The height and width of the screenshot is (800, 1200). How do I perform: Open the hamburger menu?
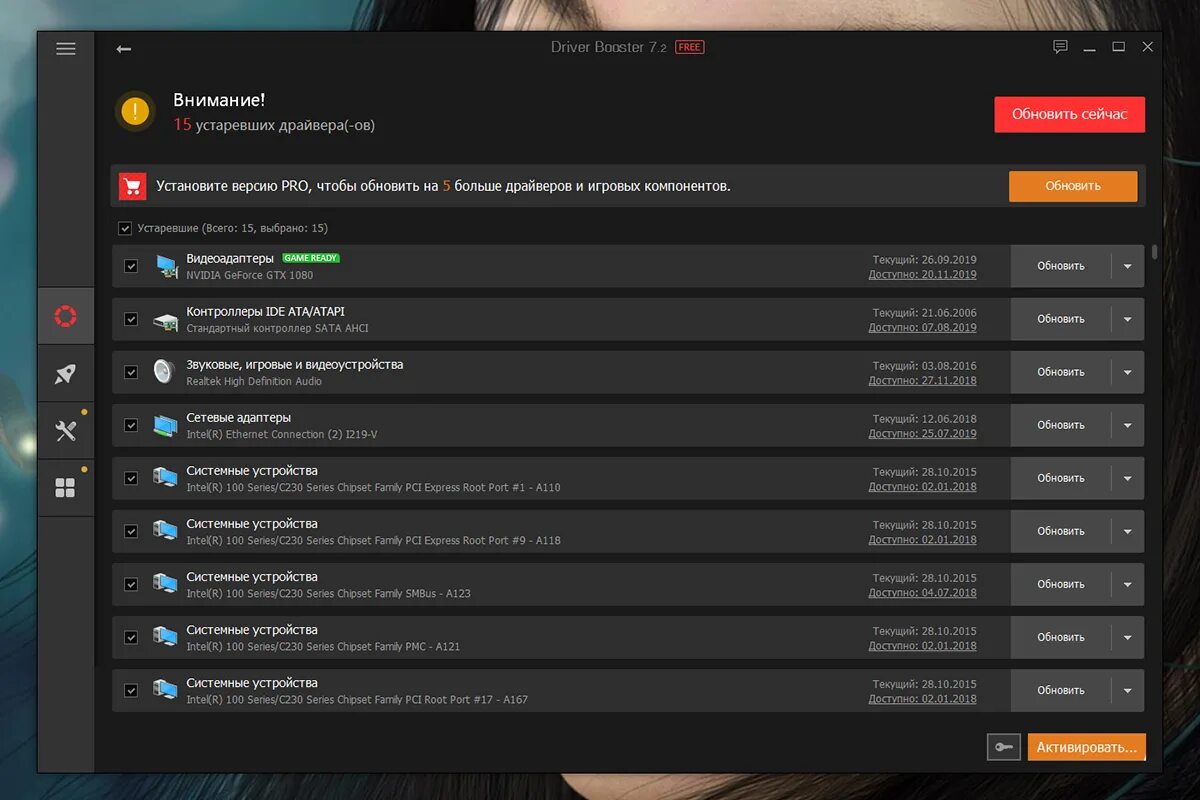click(66, 48)
